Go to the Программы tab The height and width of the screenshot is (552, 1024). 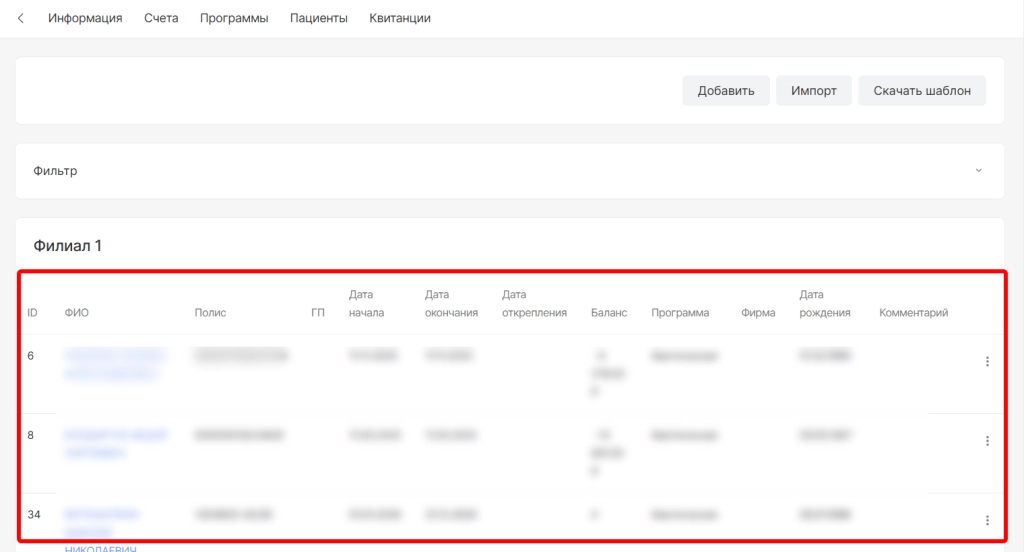pos(234,18)
